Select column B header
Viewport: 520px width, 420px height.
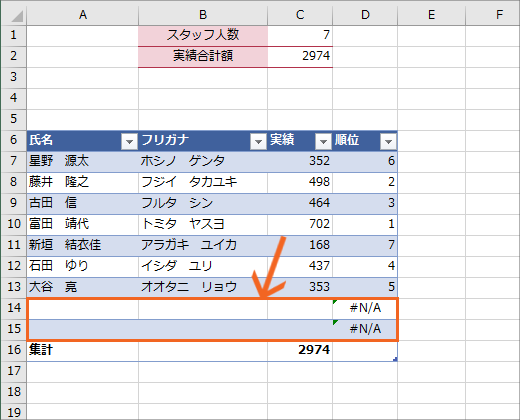(203, 15)
